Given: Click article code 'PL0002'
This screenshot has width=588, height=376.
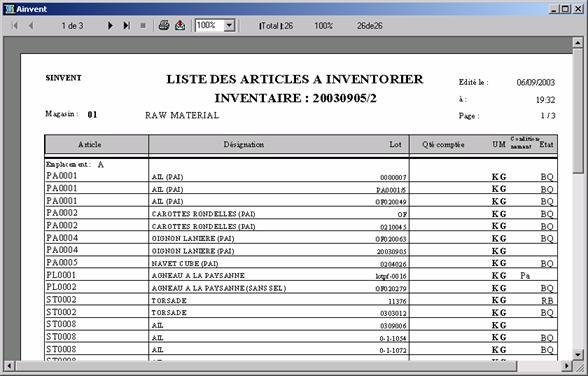Looking at the screenshot, I should pos(62,287).
